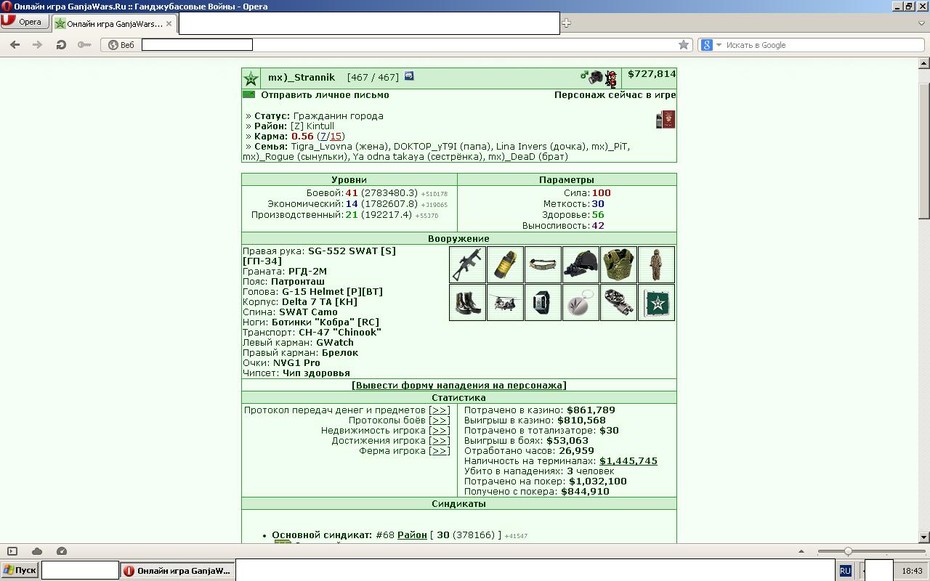Screen dimensions: 930x581
Task: Click the small blue icon after [467 / 467]
Action: [x=409, y=76]
